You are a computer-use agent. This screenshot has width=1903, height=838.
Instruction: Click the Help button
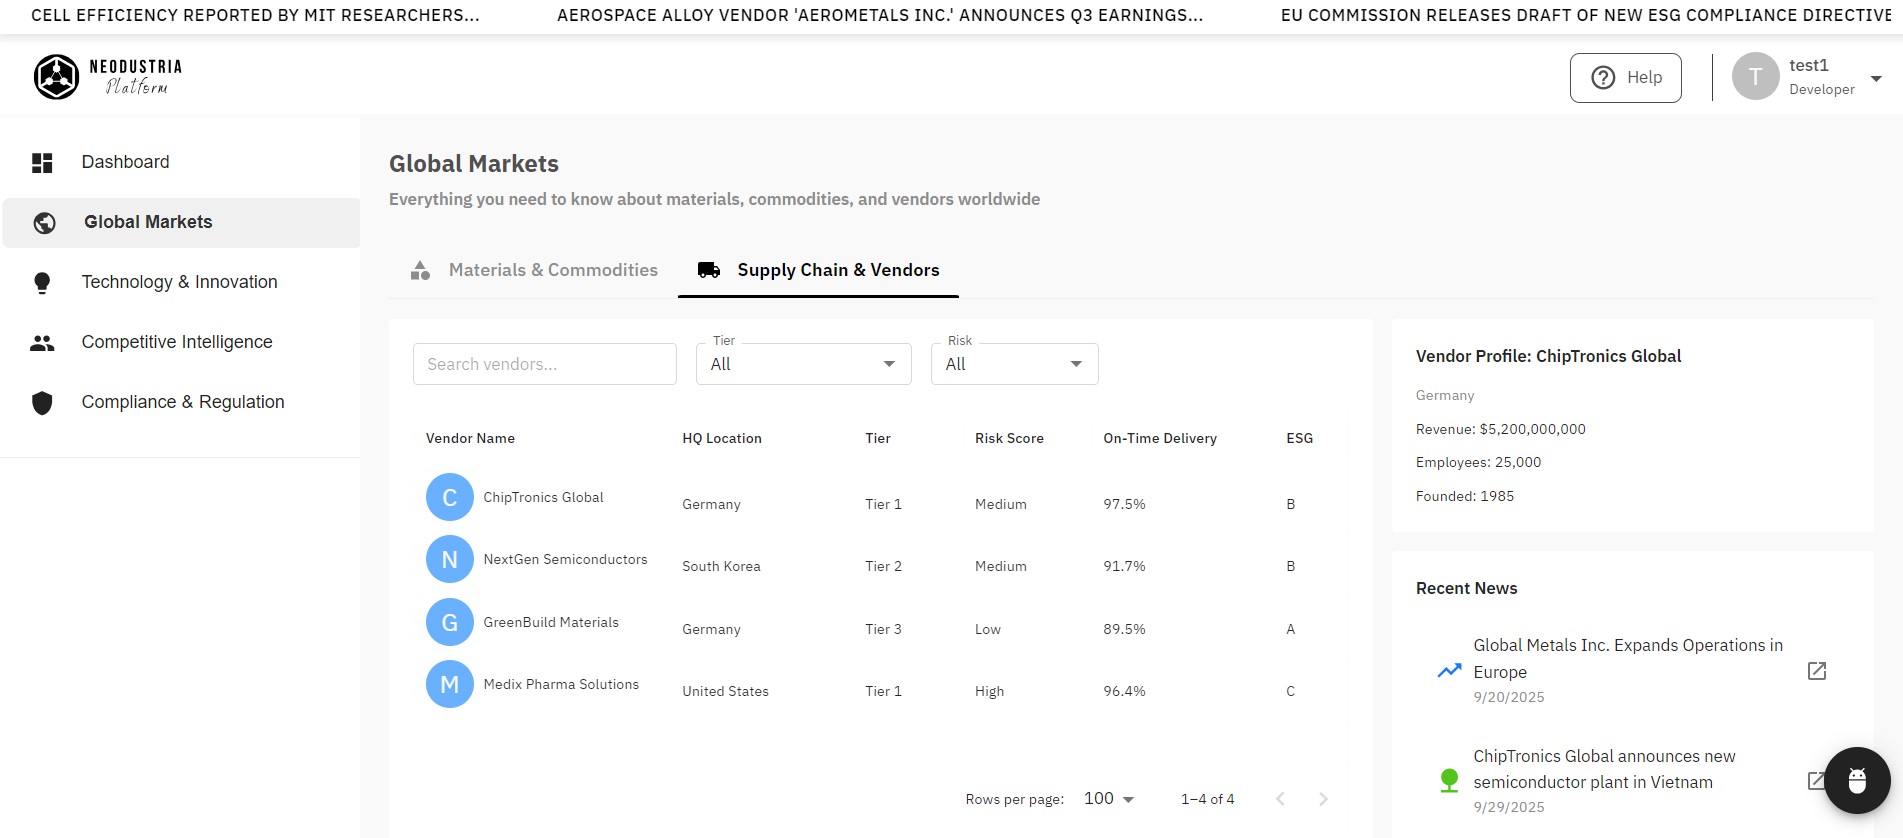[1625, 78]
